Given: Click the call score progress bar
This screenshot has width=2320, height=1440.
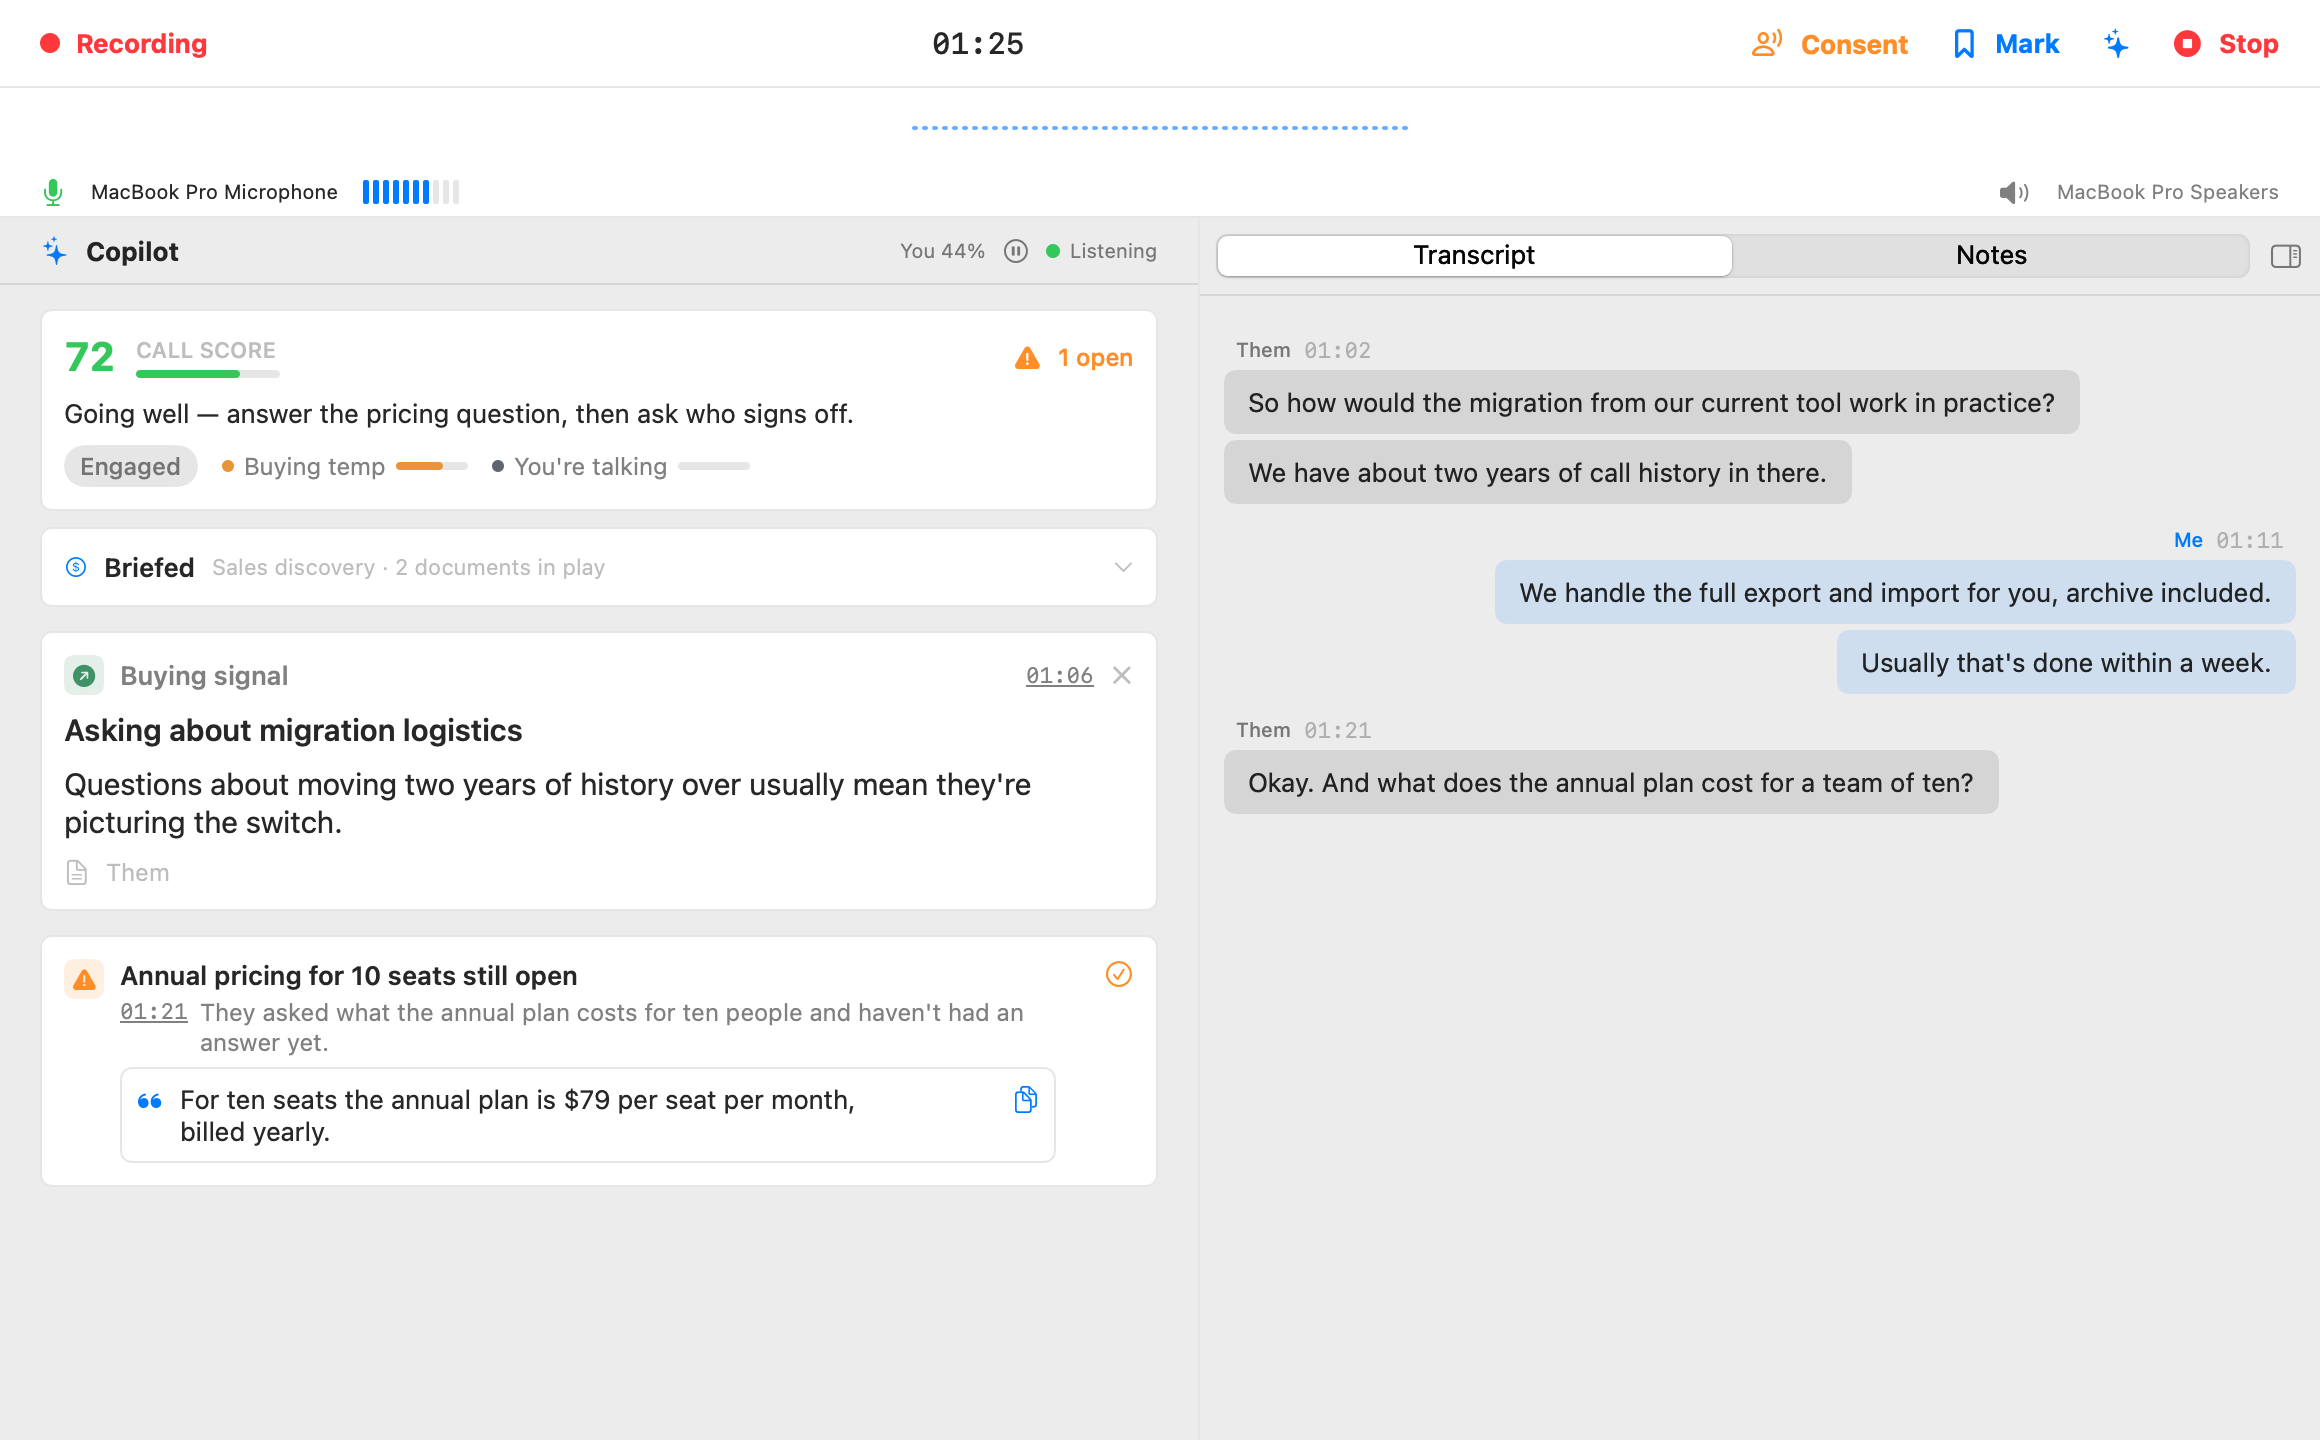Looking at the screenshot, I should click(x=208, y=374).
